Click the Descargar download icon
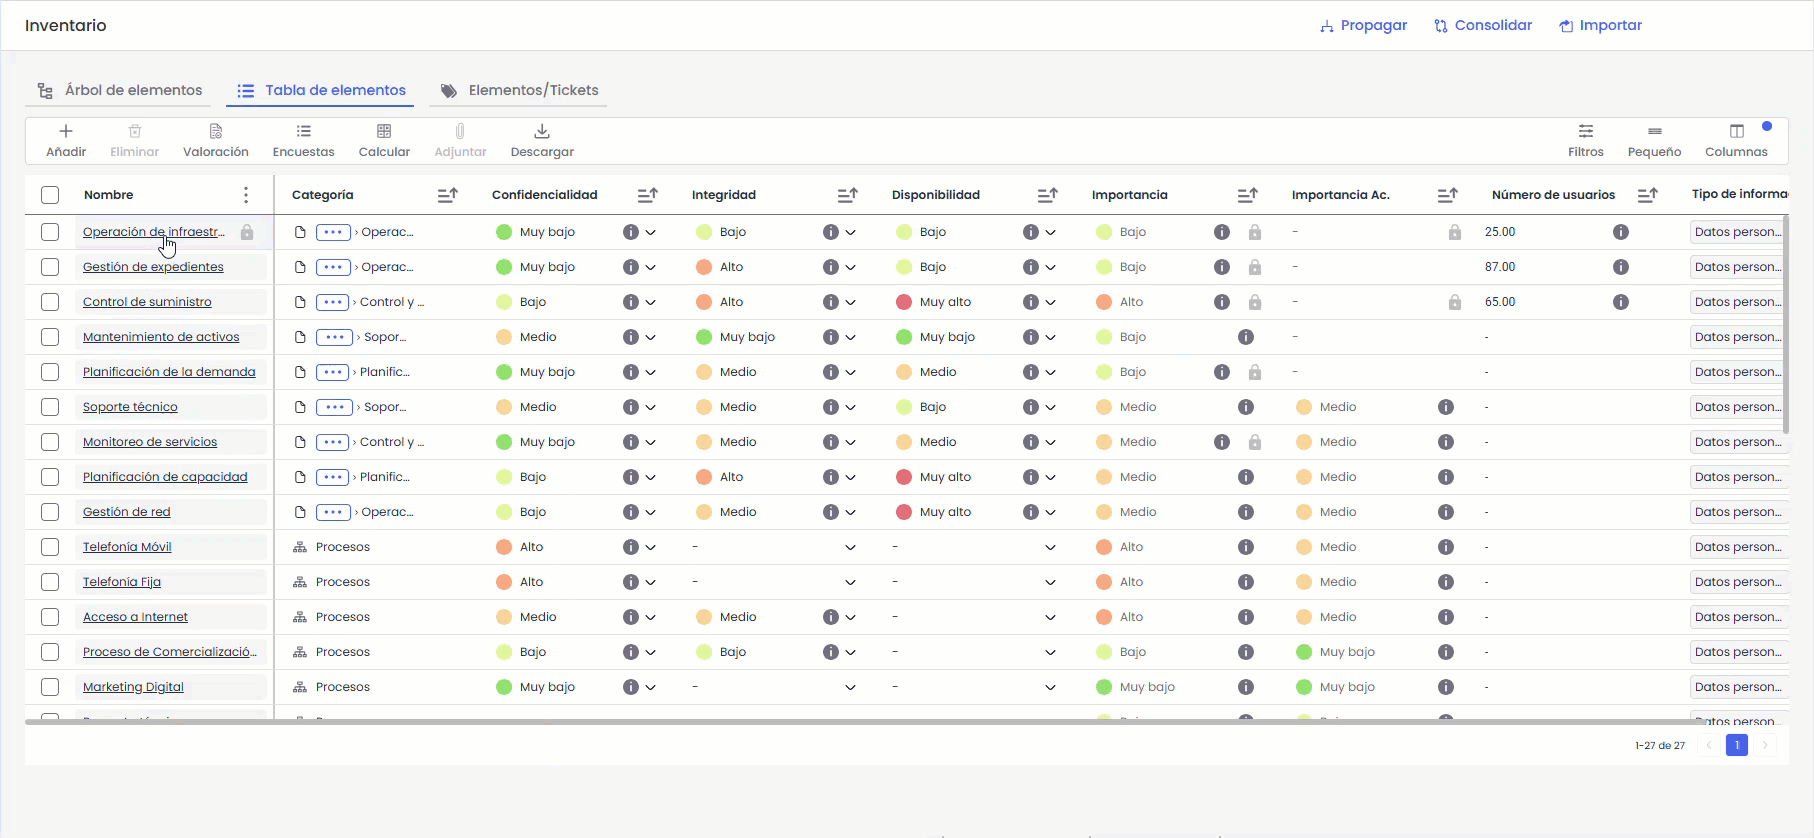1814x838 pixels. 542,132
